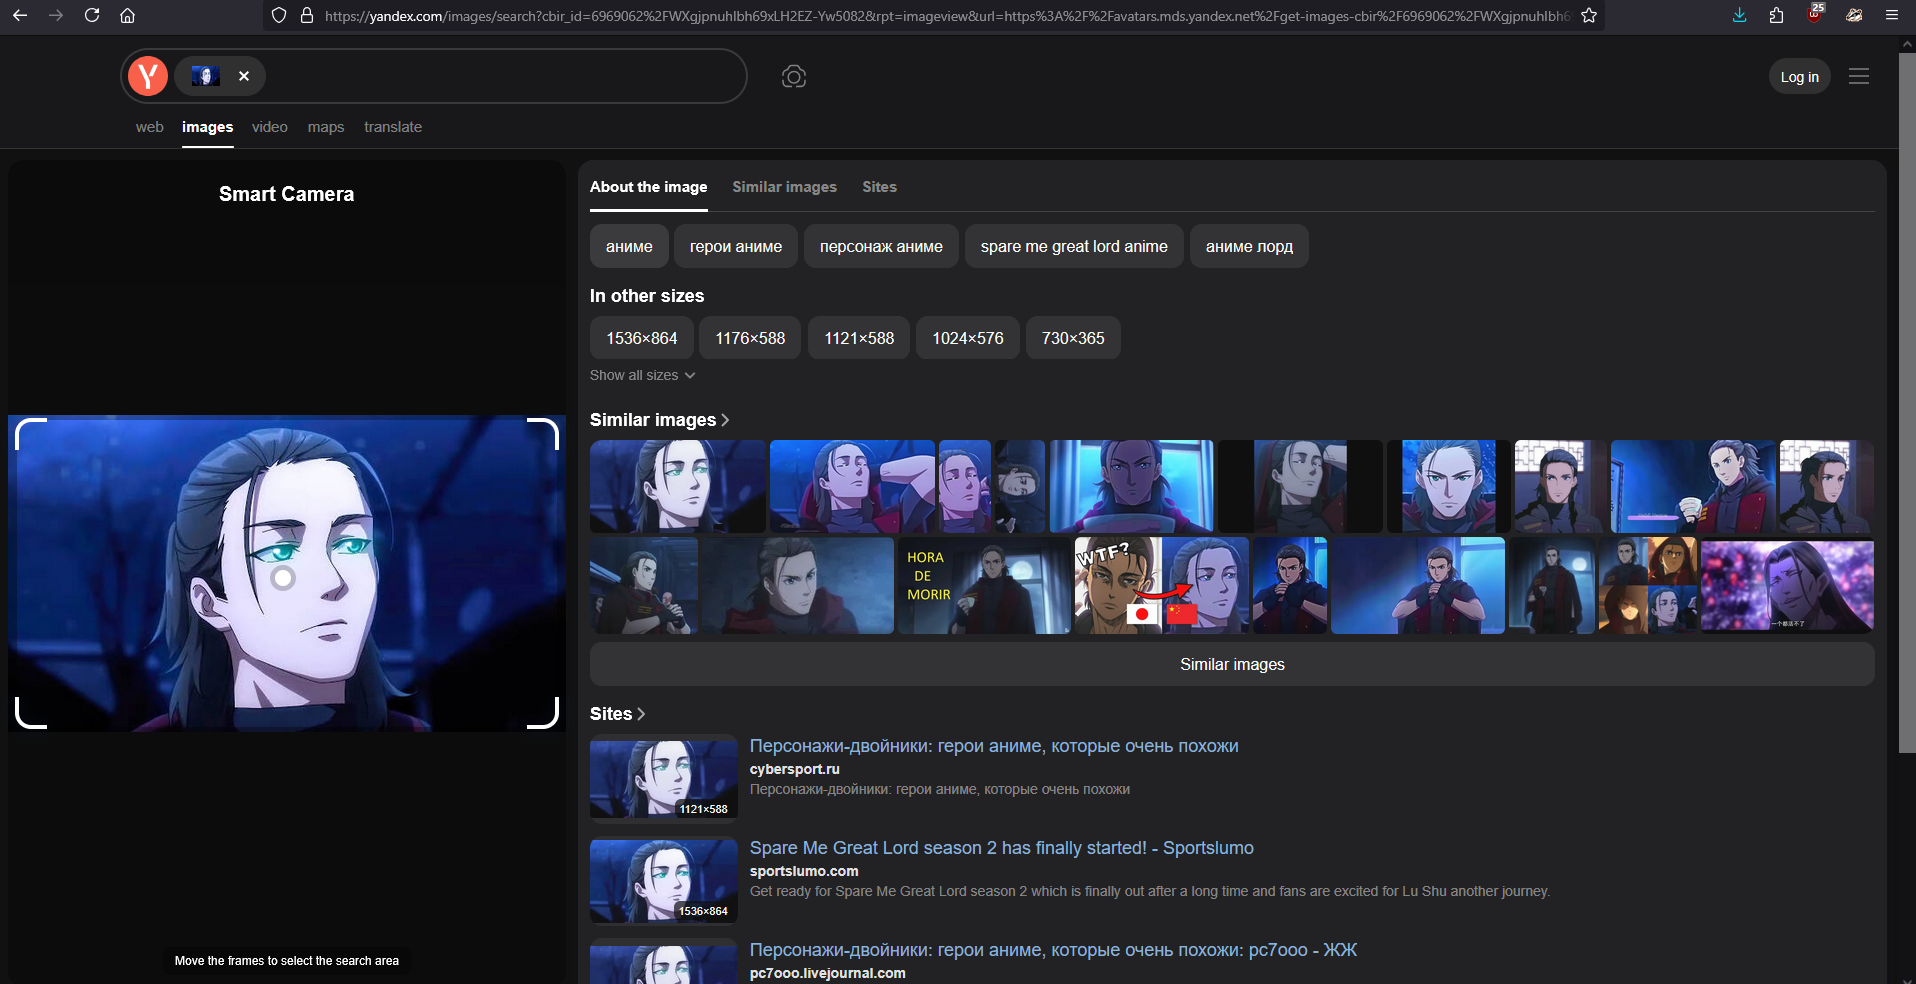Switch to the Similar images tab
This screenshot has width=1916, height=984.
784,187
